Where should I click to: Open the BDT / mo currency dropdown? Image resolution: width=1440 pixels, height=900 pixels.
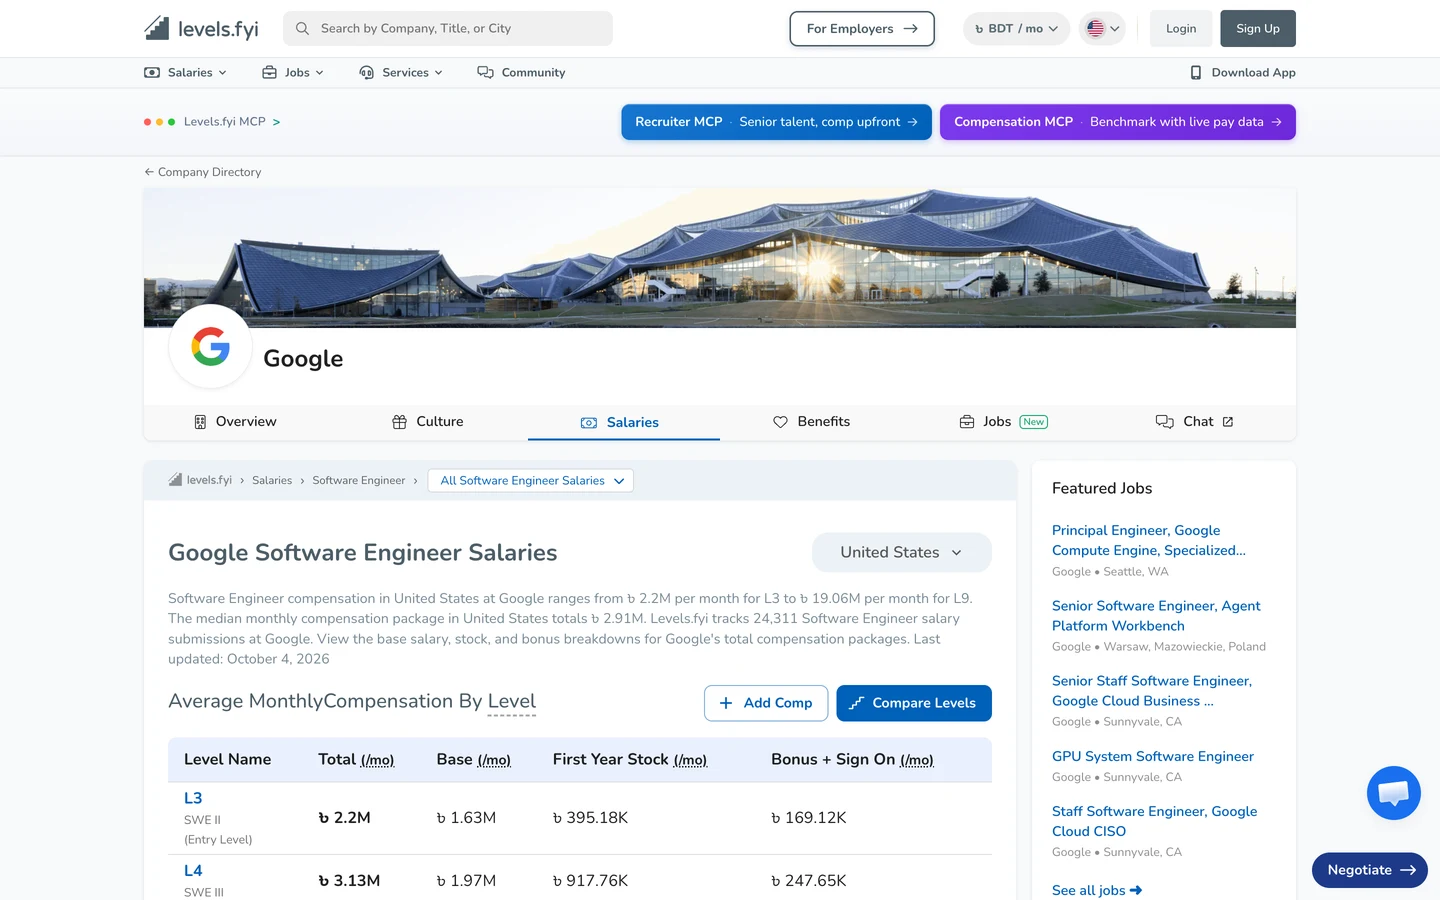point(1016,28)
